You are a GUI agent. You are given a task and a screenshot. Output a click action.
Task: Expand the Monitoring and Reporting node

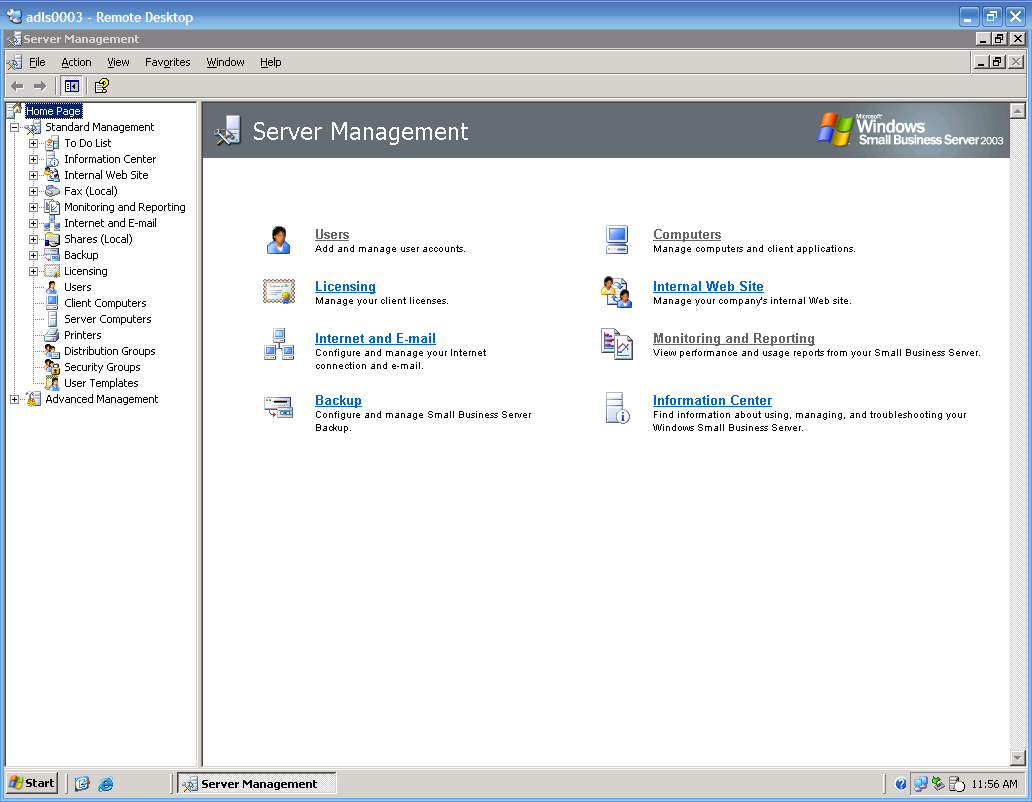(x=34, y=208)
